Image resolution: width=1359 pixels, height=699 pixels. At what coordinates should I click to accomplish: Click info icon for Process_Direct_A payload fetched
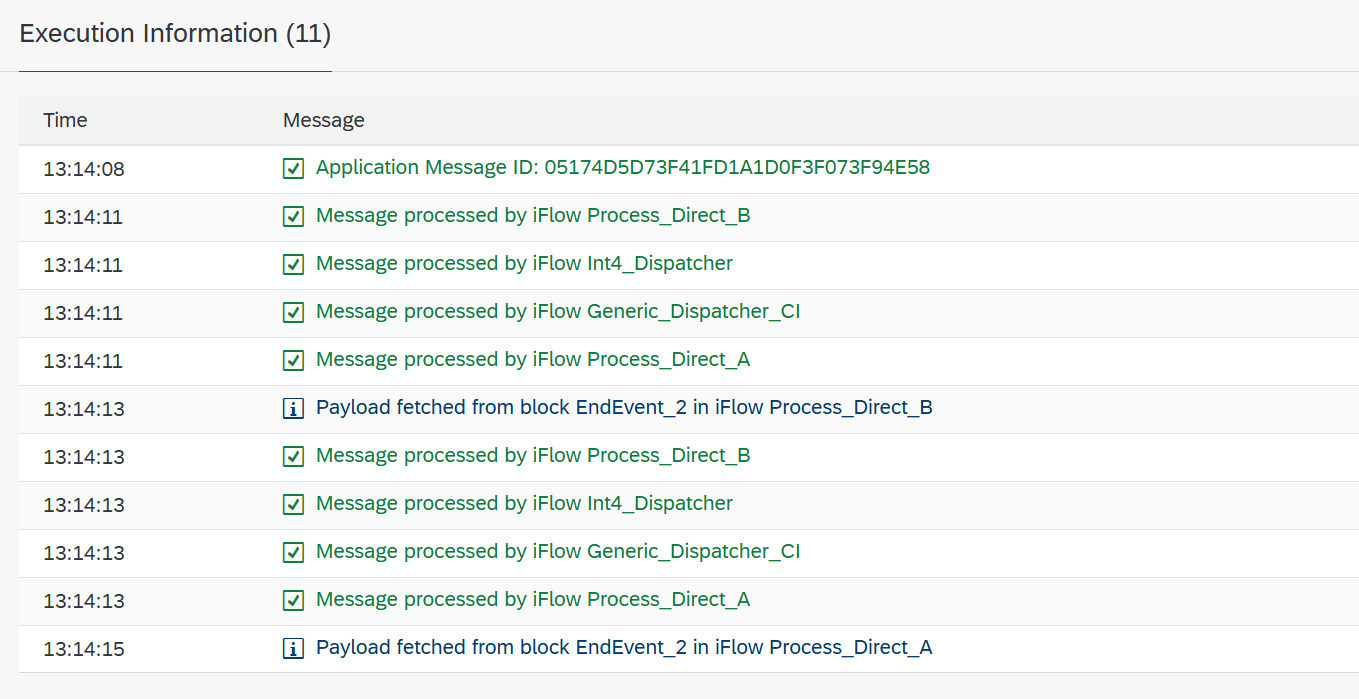[293, 649]
